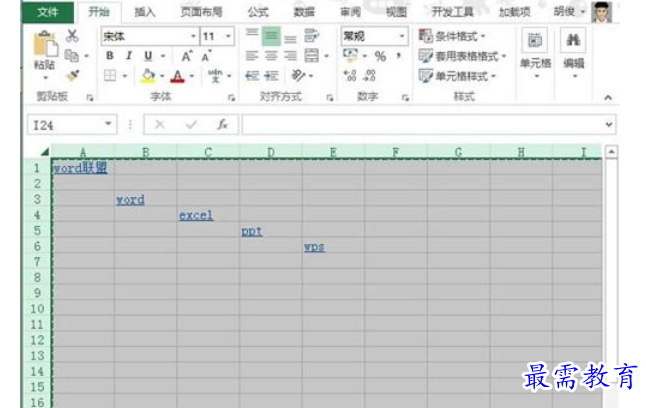Open clipboard pane launcher
646x408 pixels.
[x=89, y=98]
